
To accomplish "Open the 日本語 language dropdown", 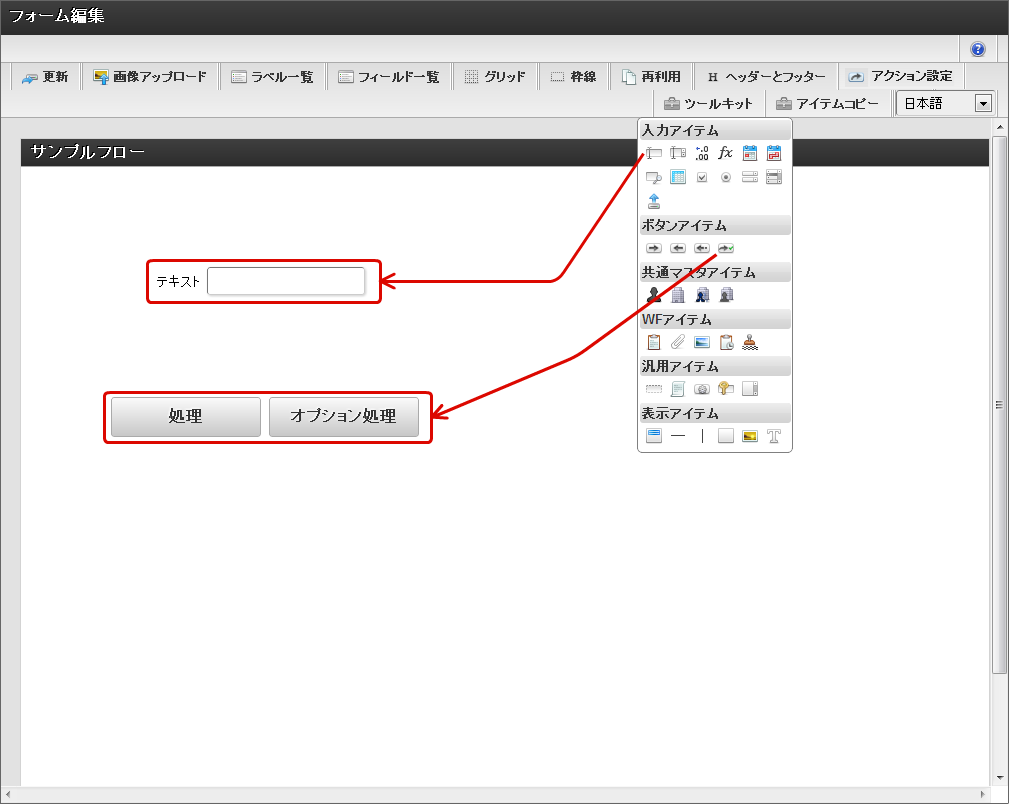I will click(x=945, y=103).
